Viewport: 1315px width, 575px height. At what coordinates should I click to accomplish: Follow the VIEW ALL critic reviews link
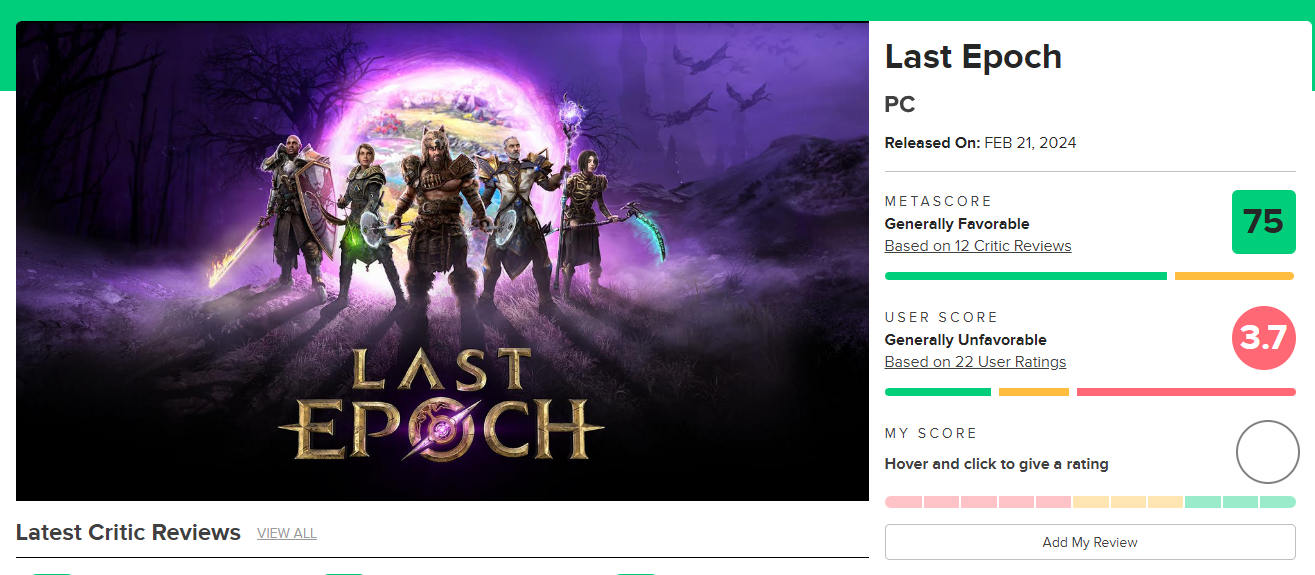coord(286,533)
